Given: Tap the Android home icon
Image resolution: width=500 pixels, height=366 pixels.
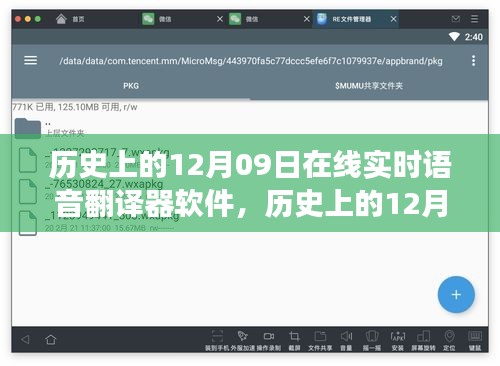Looking at the screenshot, I should pyautogui.click(x=51, y=340).
